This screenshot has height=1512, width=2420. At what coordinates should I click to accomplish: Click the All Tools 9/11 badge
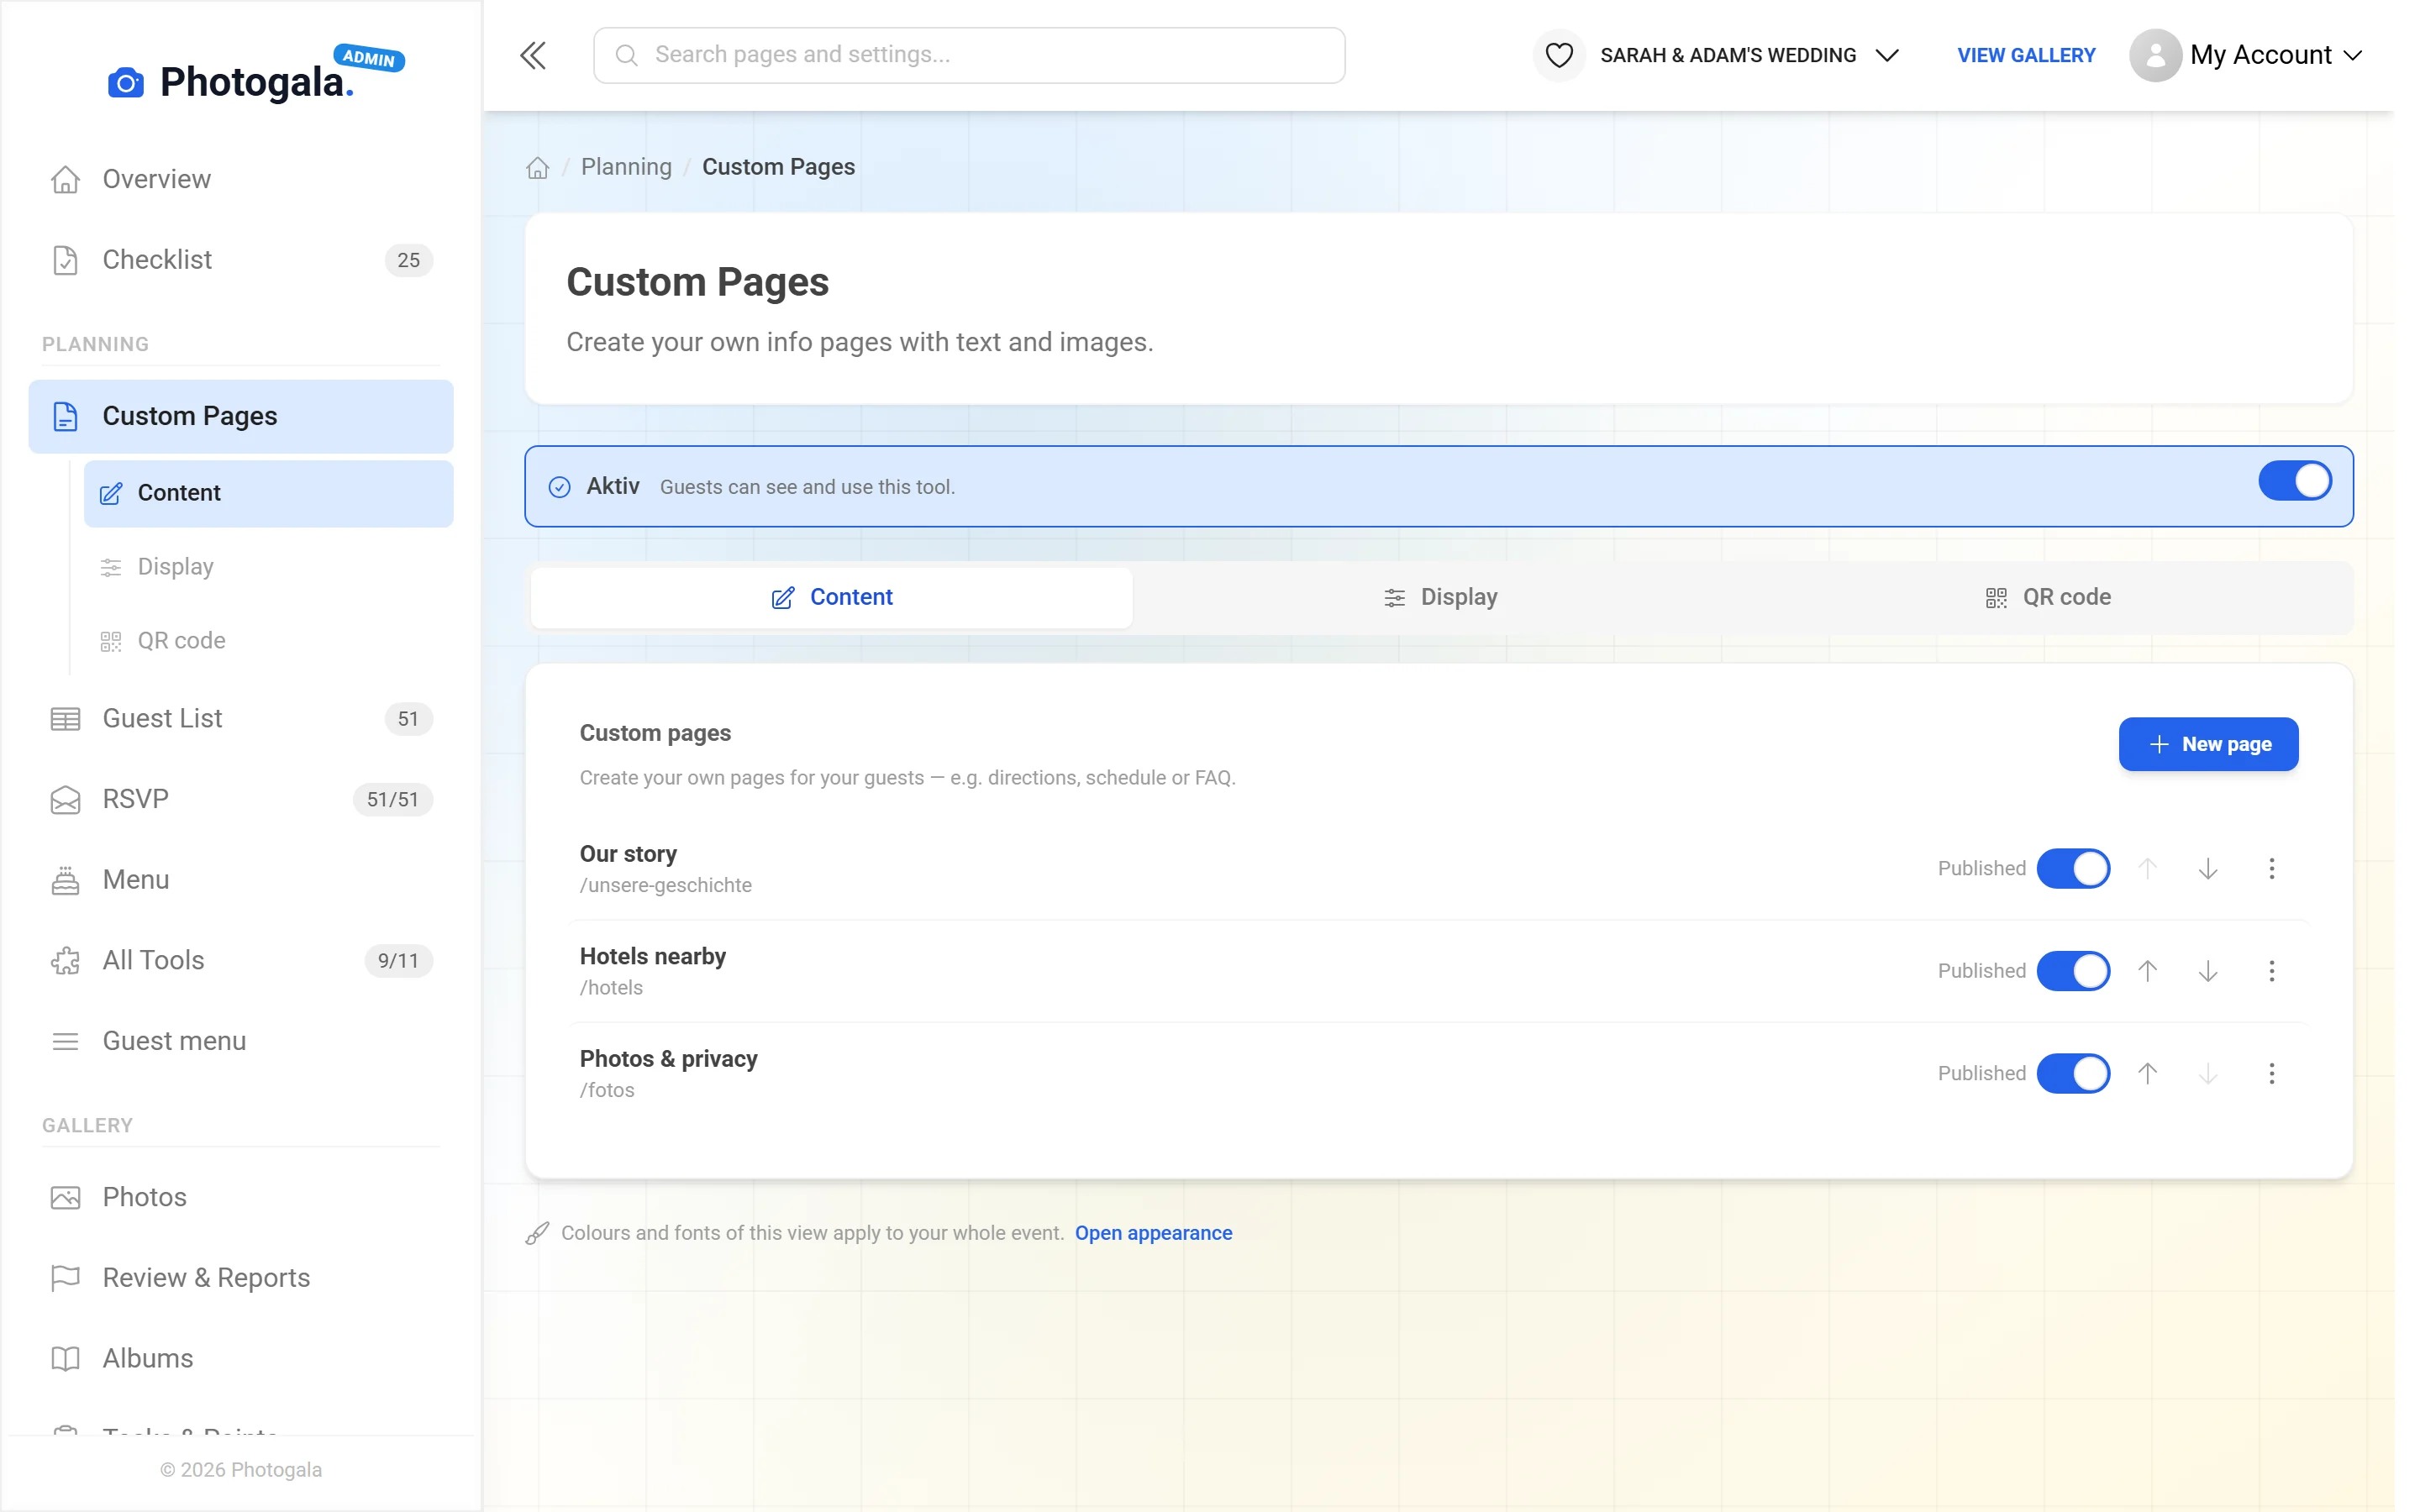[398, 960]
